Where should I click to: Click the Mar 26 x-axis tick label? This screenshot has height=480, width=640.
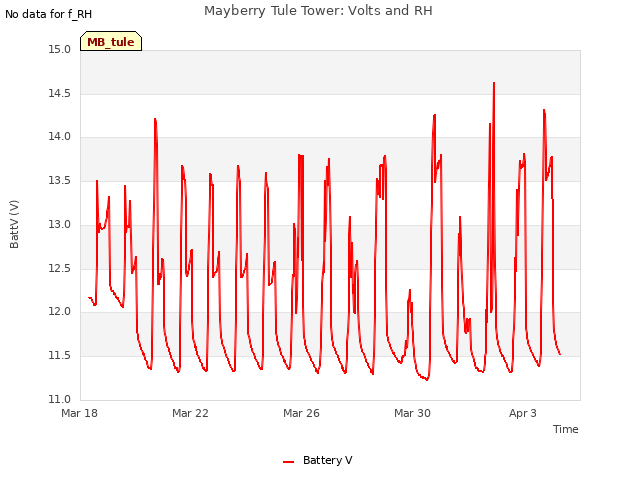pyautogui.click(x=301, y=413)
